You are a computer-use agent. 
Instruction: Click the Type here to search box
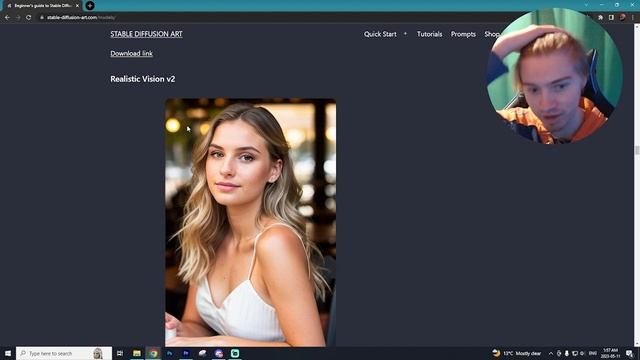64,353
